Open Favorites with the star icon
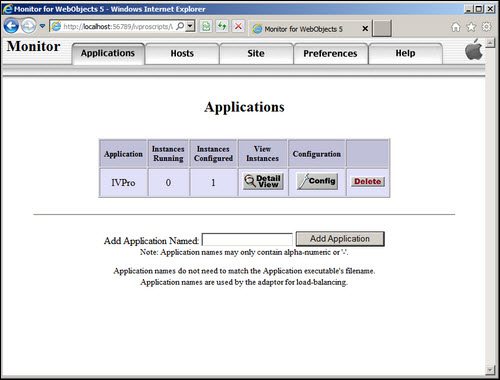Screen dimensions: 500x380 [x=471, y=27]
